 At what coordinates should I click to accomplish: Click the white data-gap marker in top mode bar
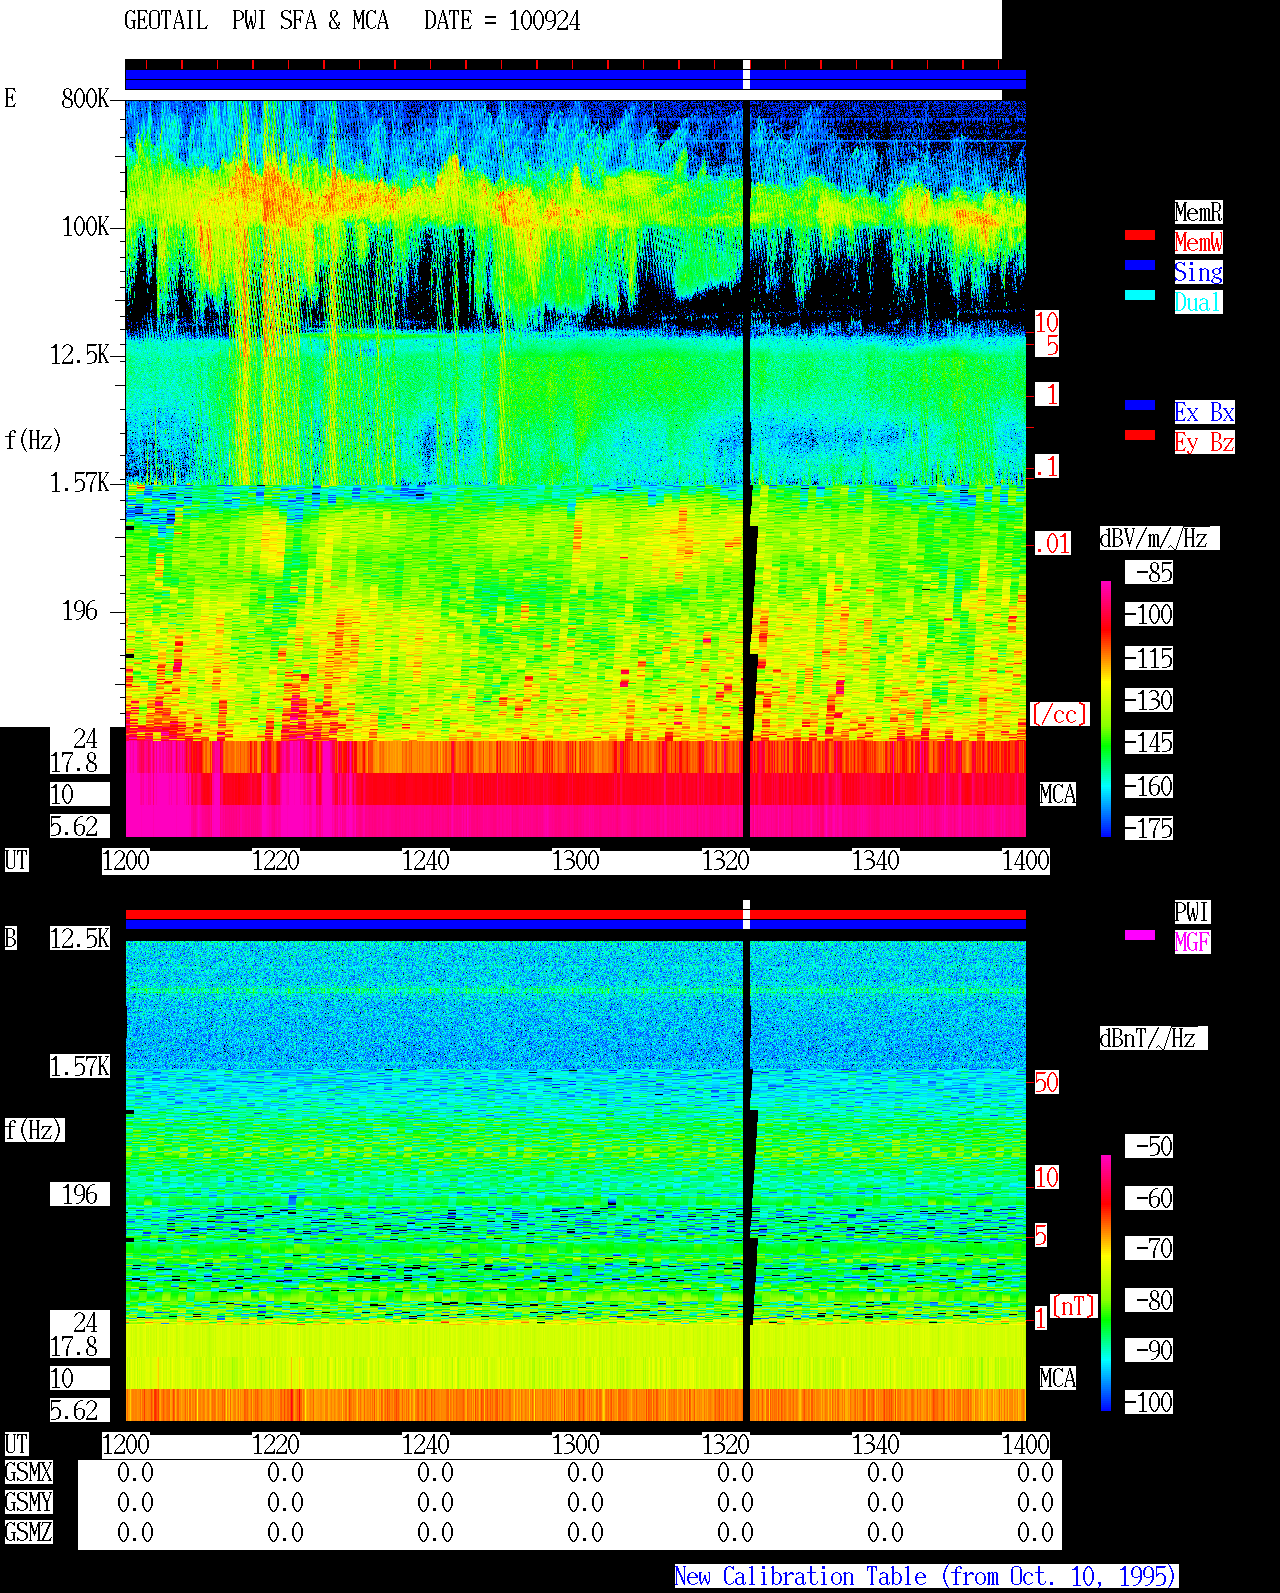(x=746, y=75)
